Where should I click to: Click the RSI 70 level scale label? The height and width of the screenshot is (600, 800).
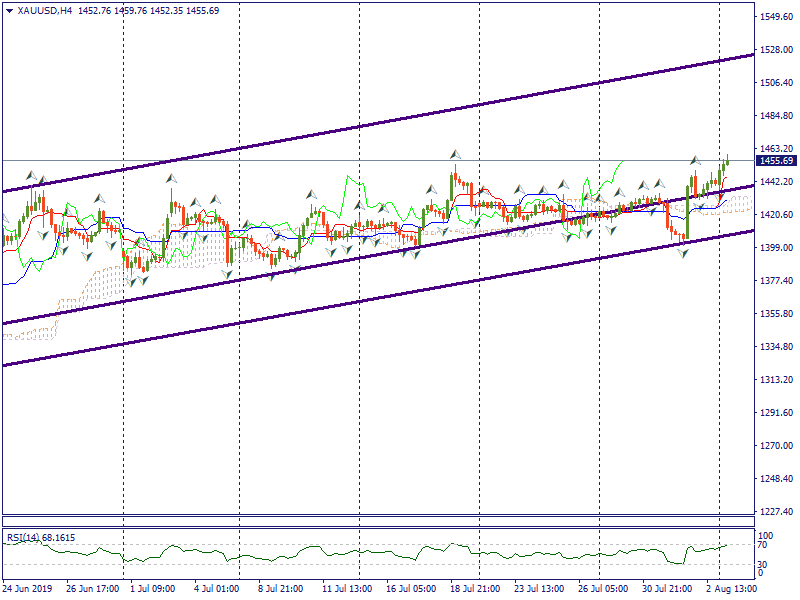tap(762, 546)
